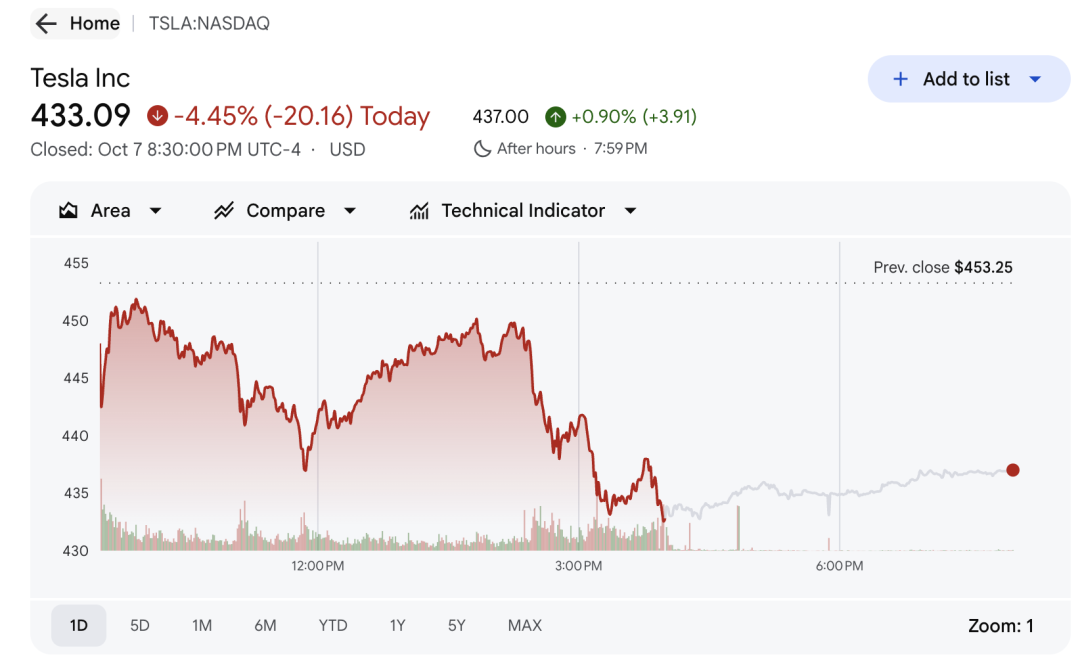This screenshot has width=1080, height=665.
Task: Click the Area chart type icon
Action: [x=69, y=211]
